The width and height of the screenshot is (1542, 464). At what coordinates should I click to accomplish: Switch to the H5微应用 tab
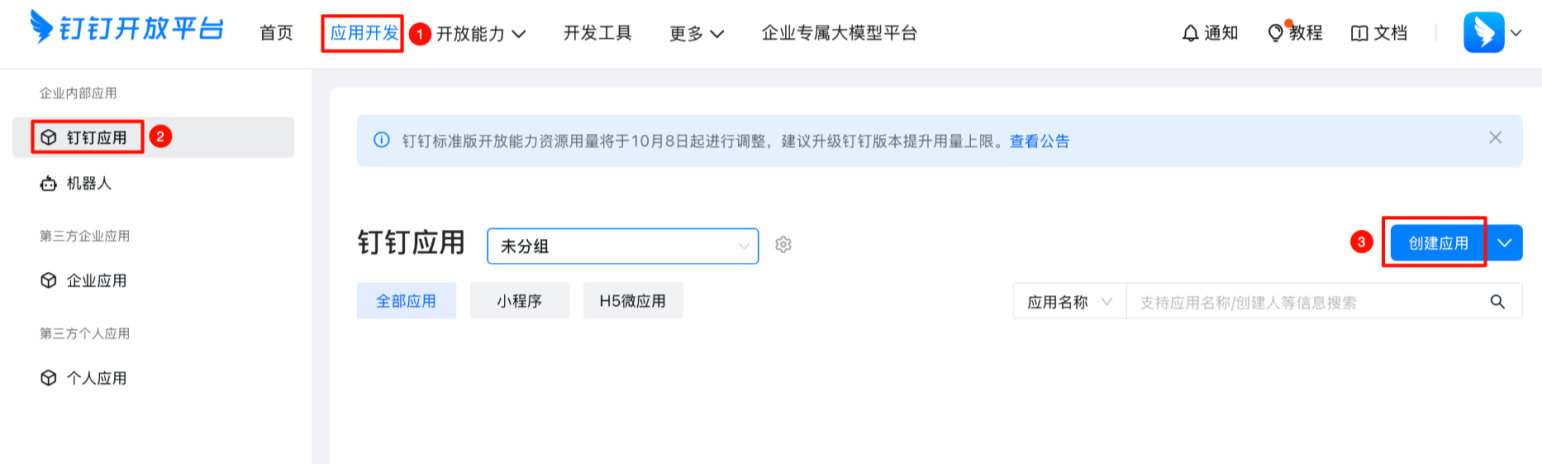click(x=632, y=301)
